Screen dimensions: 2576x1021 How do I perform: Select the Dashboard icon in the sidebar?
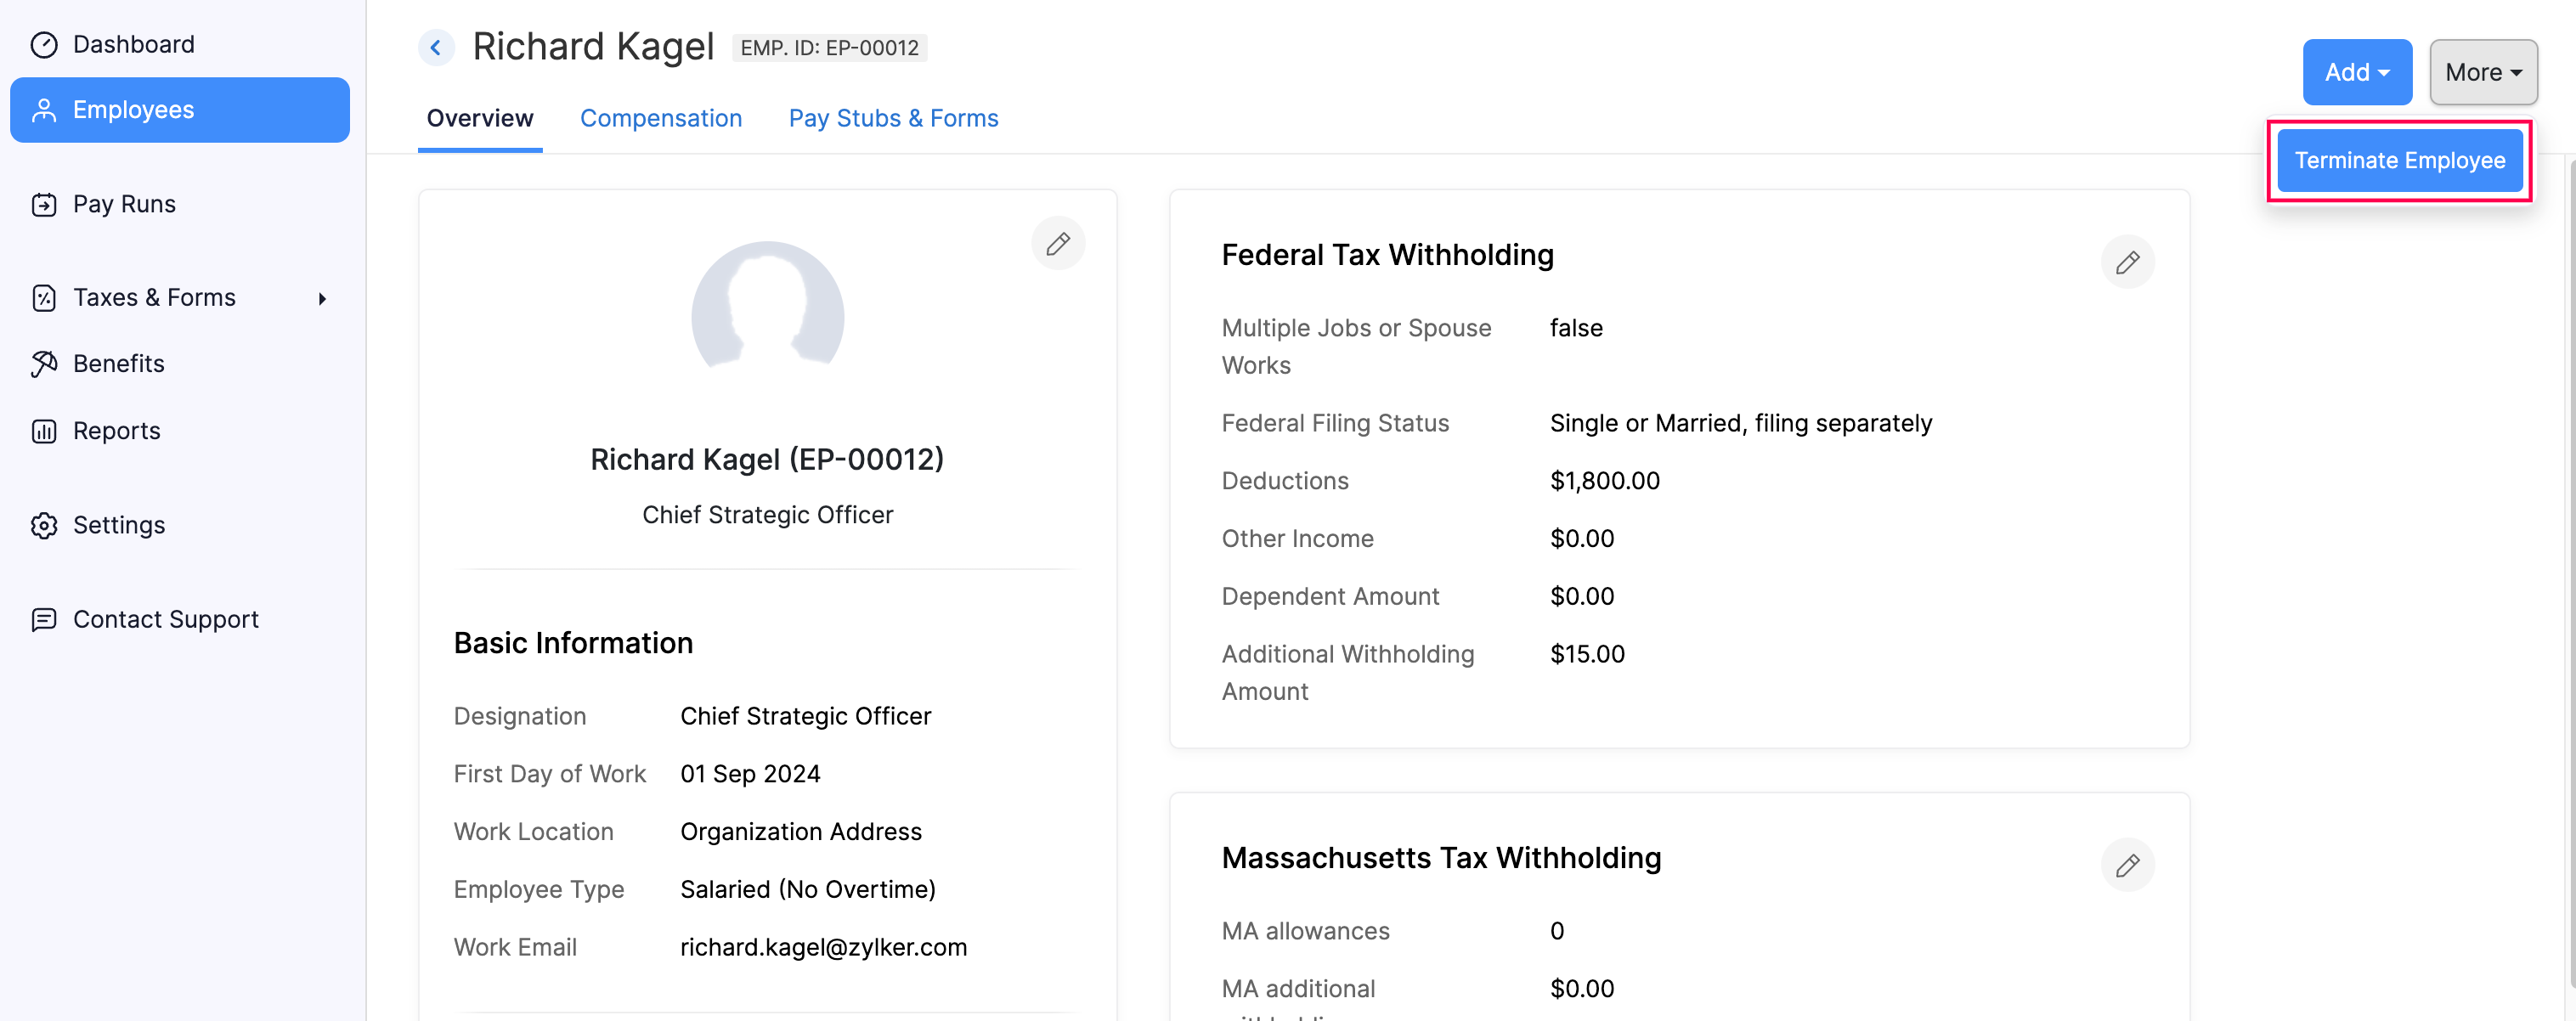point(45,44)
